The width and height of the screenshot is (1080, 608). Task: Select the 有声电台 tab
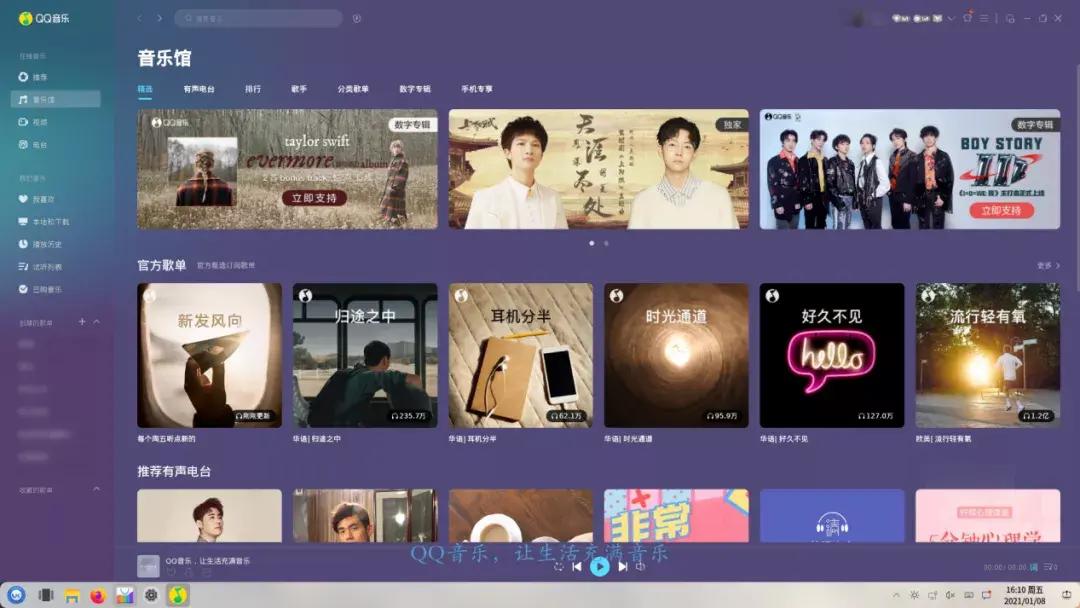point(199,89)
